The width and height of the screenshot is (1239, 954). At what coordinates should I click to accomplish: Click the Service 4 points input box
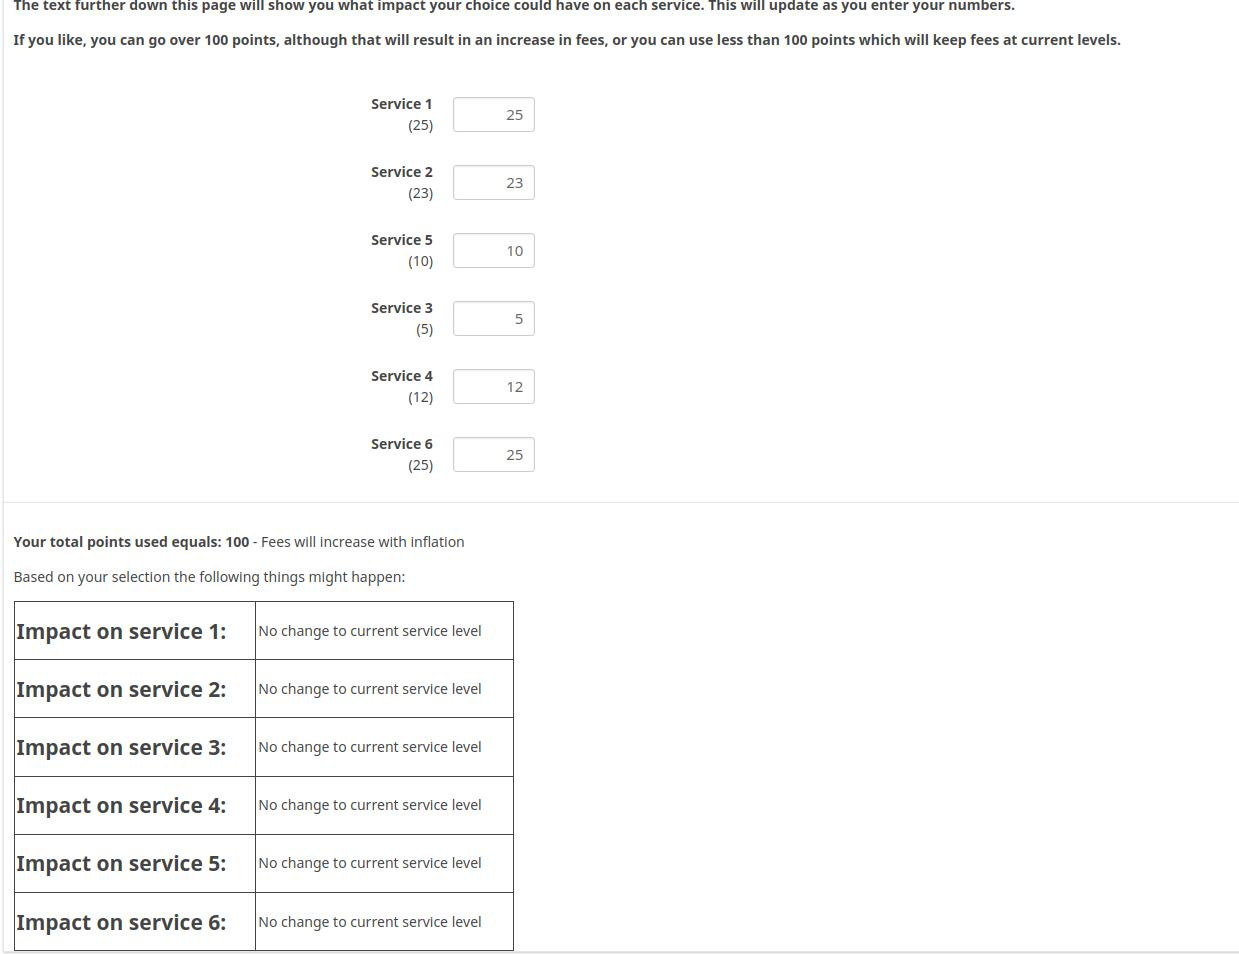[494, 387]
